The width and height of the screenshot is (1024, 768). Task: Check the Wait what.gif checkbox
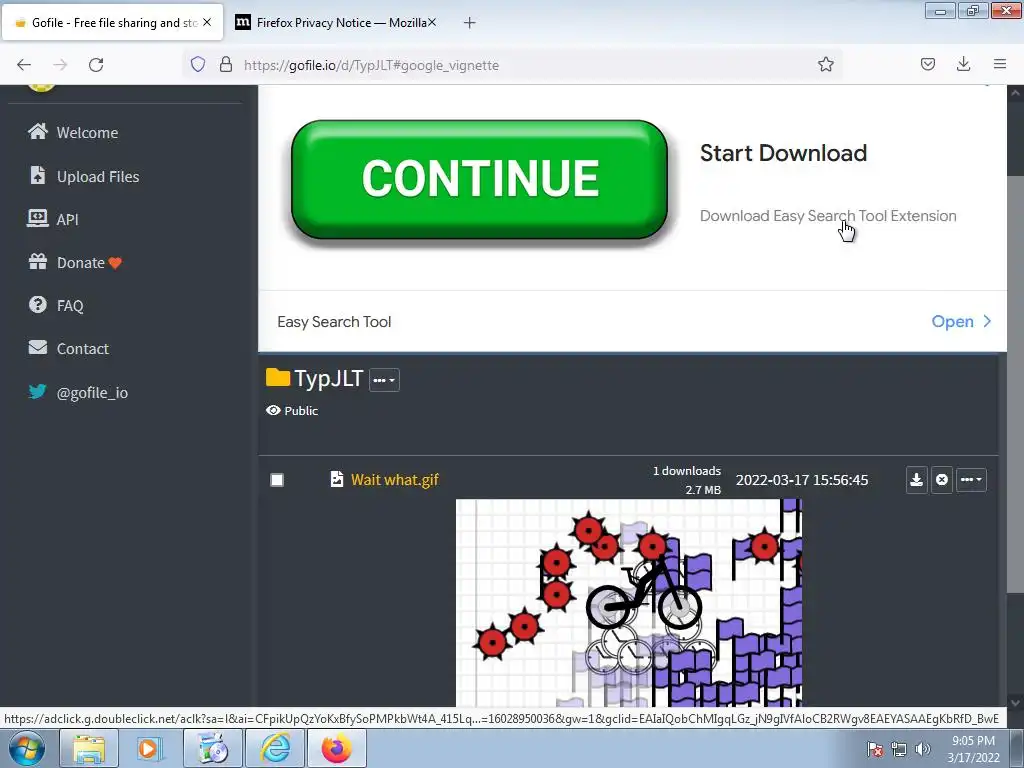pos(277,480)
